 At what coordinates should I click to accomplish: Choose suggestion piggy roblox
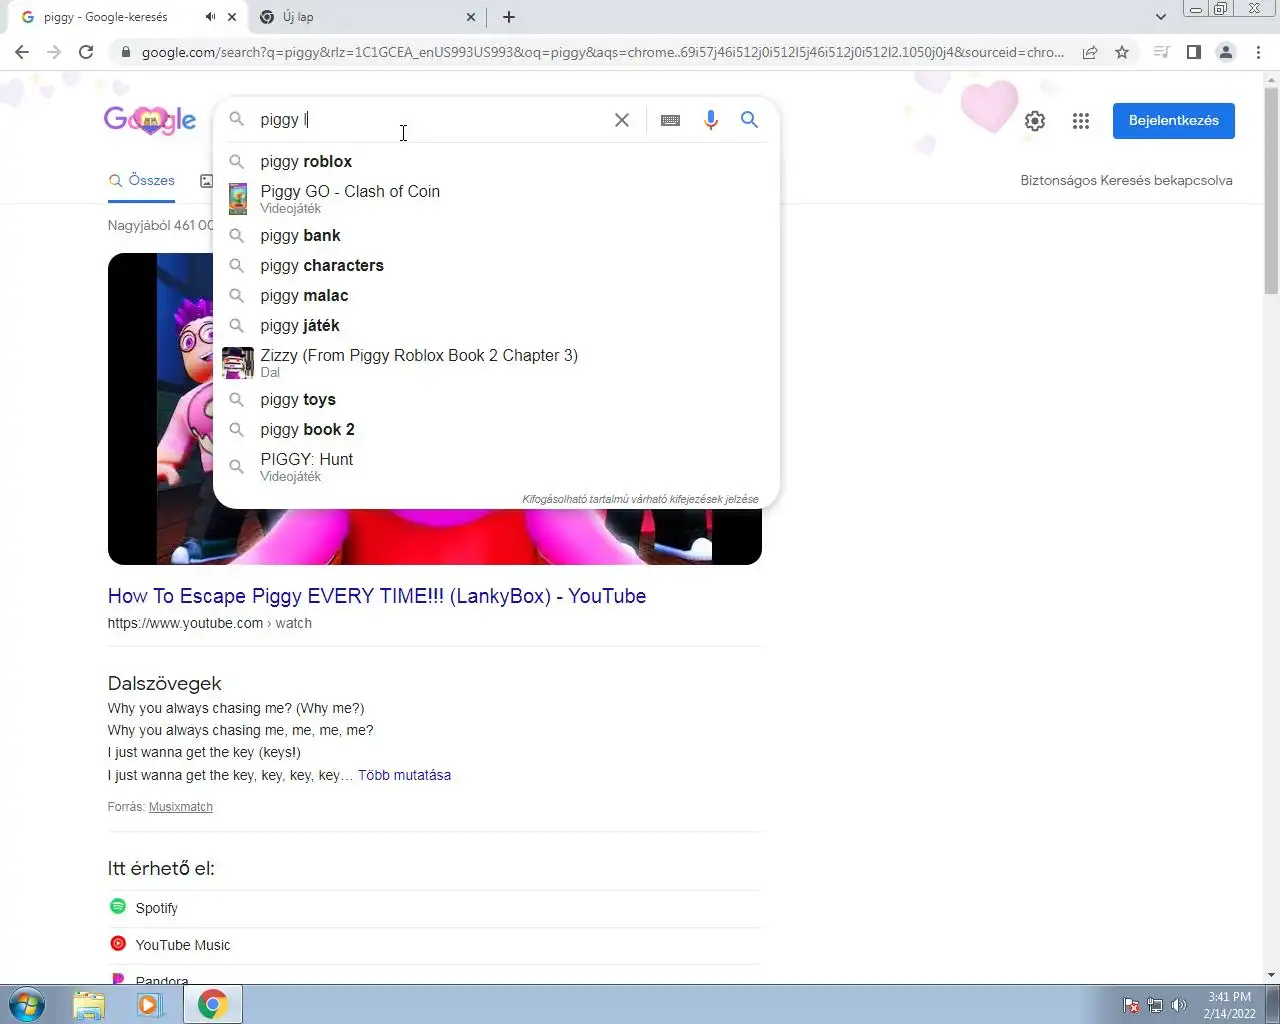click(x=496, y=161)
